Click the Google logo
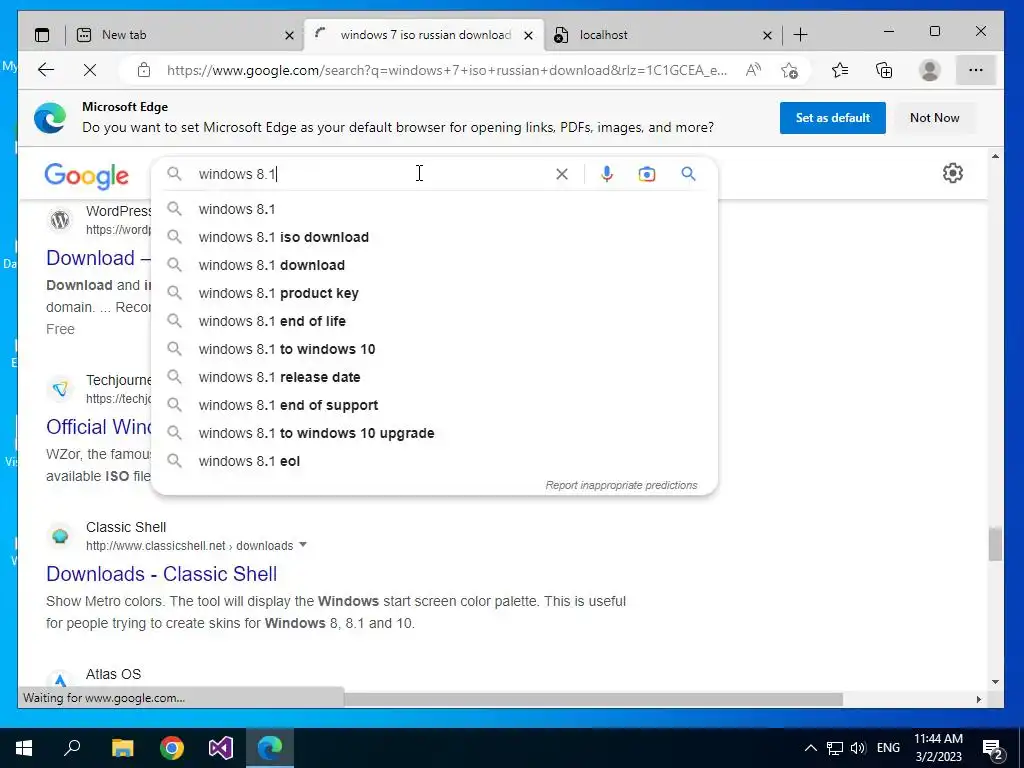 coord(86,176)
